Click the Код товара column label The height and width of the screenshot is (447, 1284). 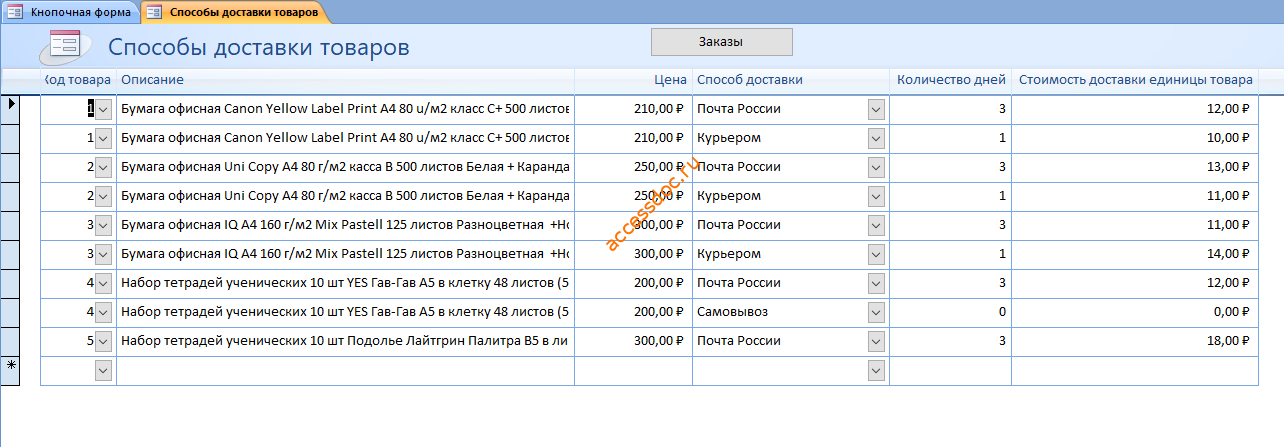point(77,80)
